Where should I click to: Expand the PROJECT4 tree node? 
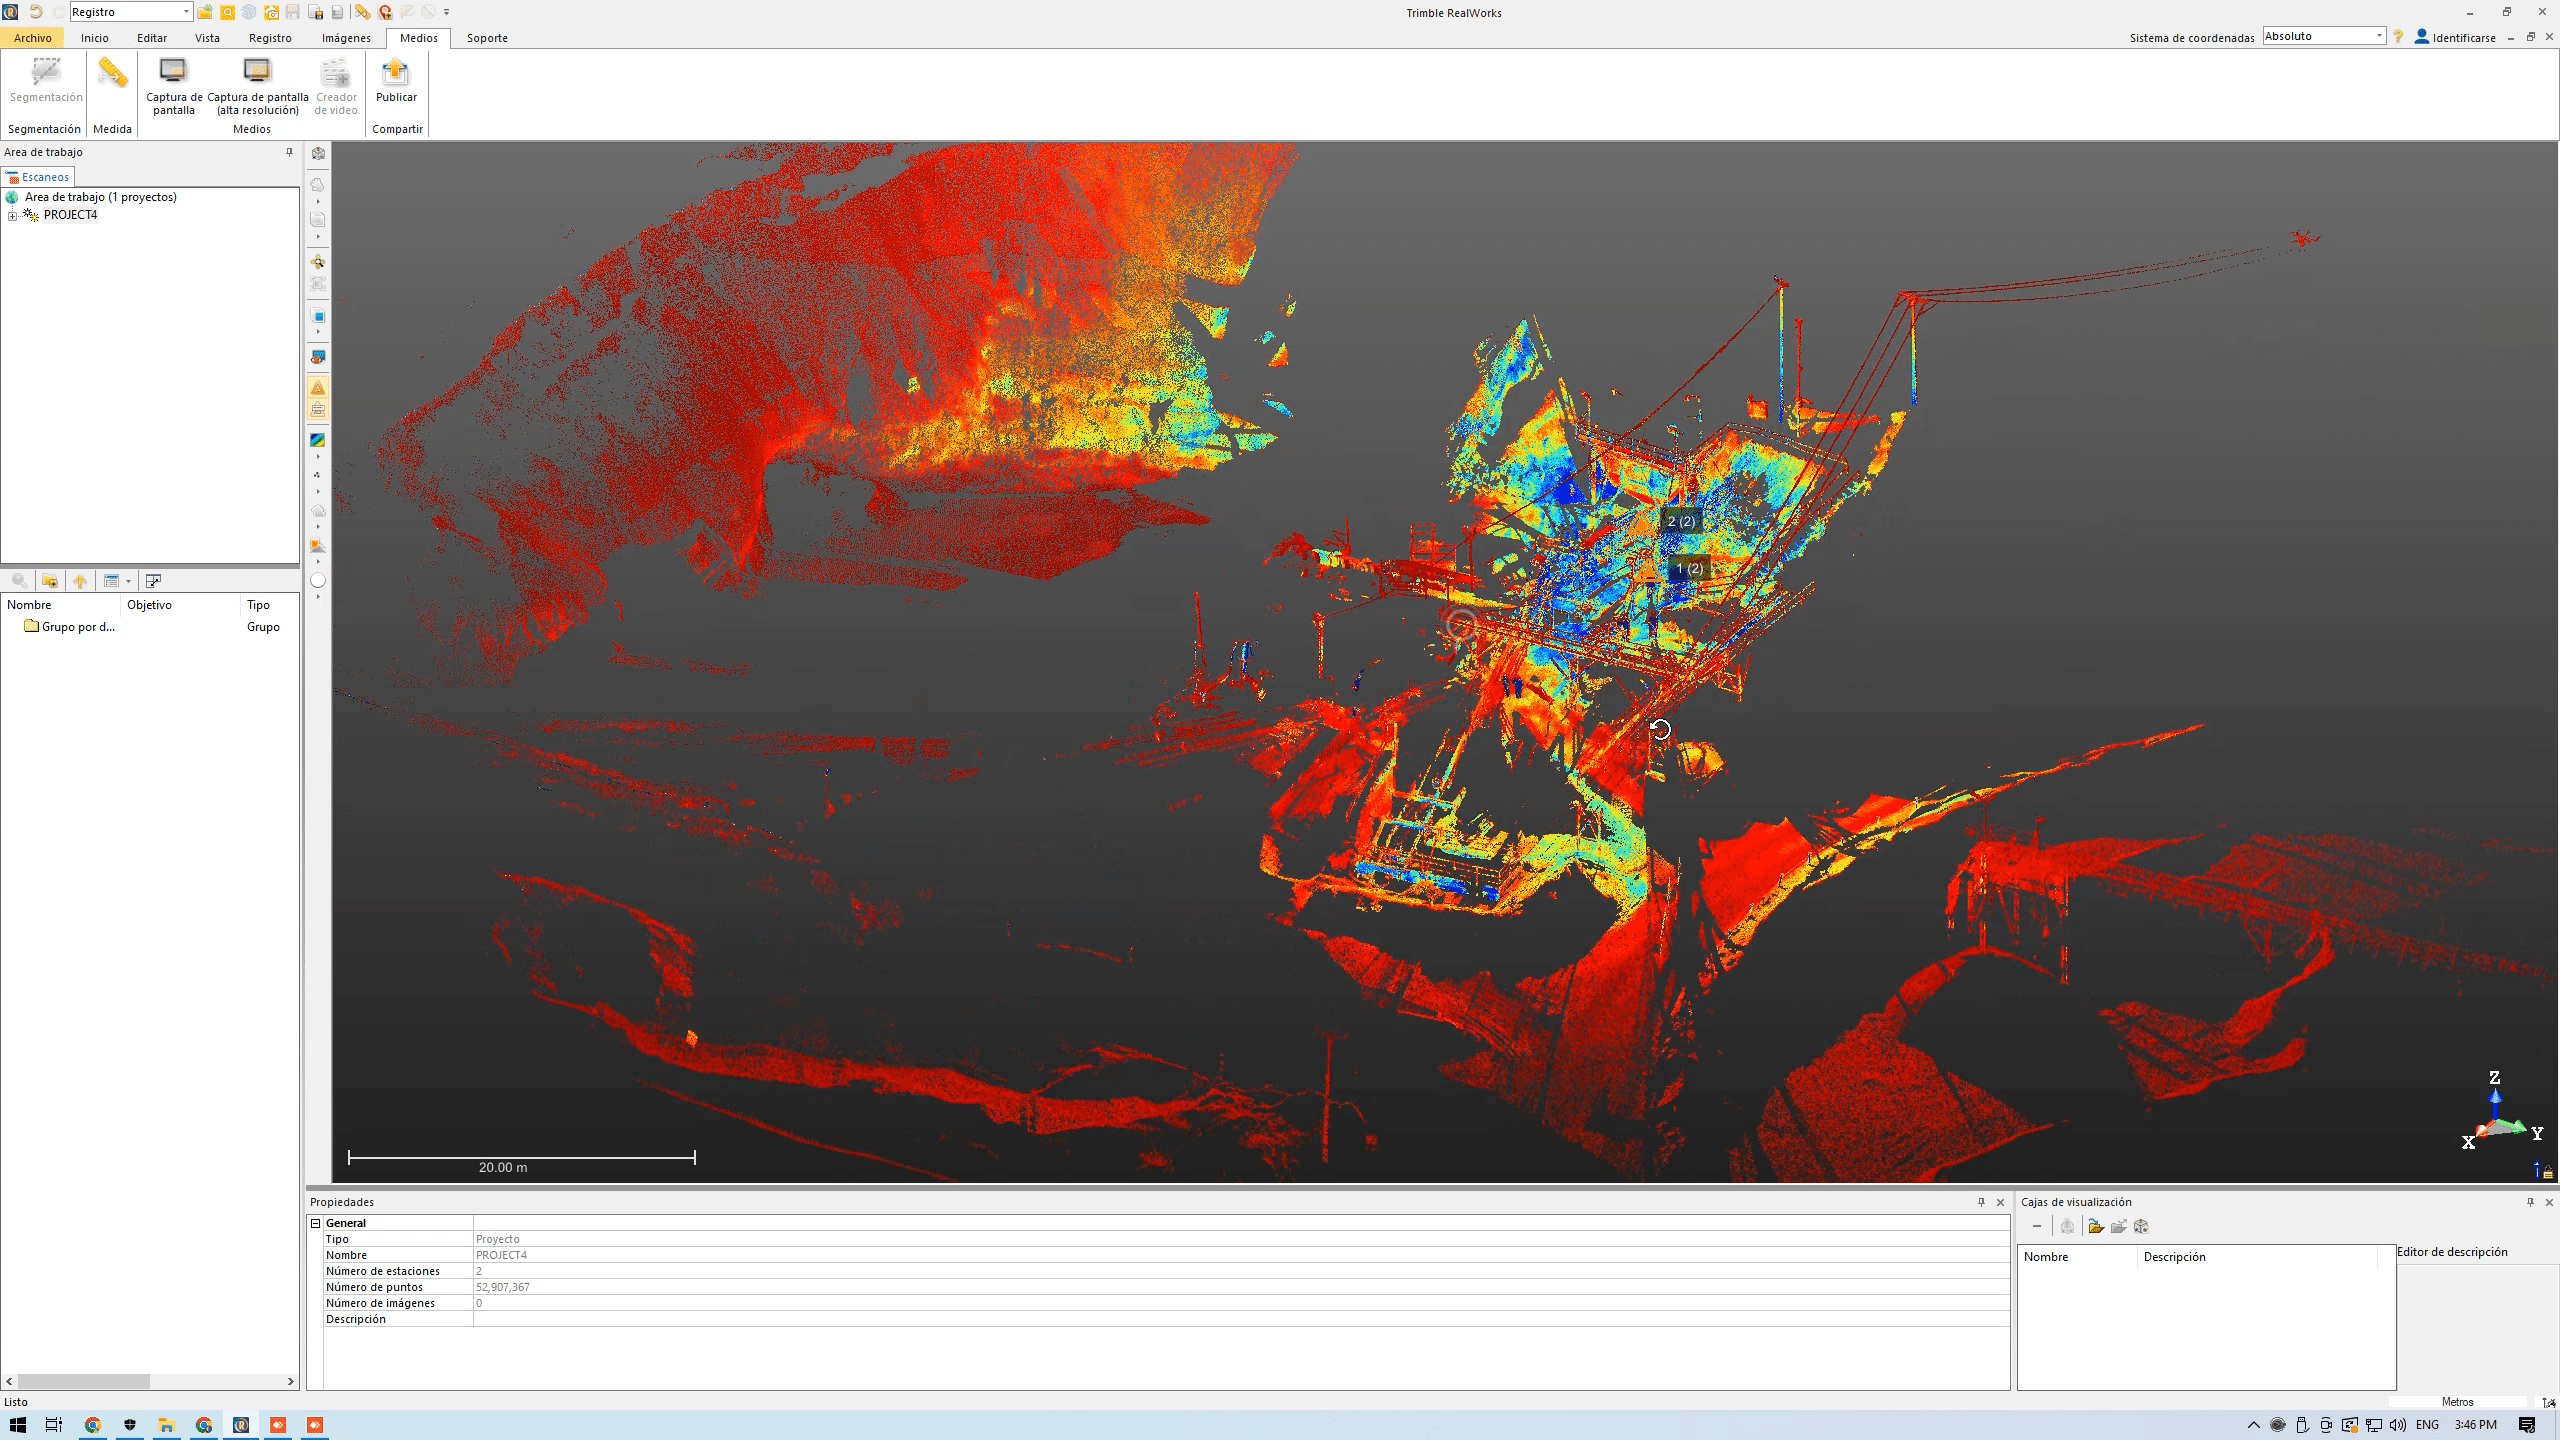12,215
